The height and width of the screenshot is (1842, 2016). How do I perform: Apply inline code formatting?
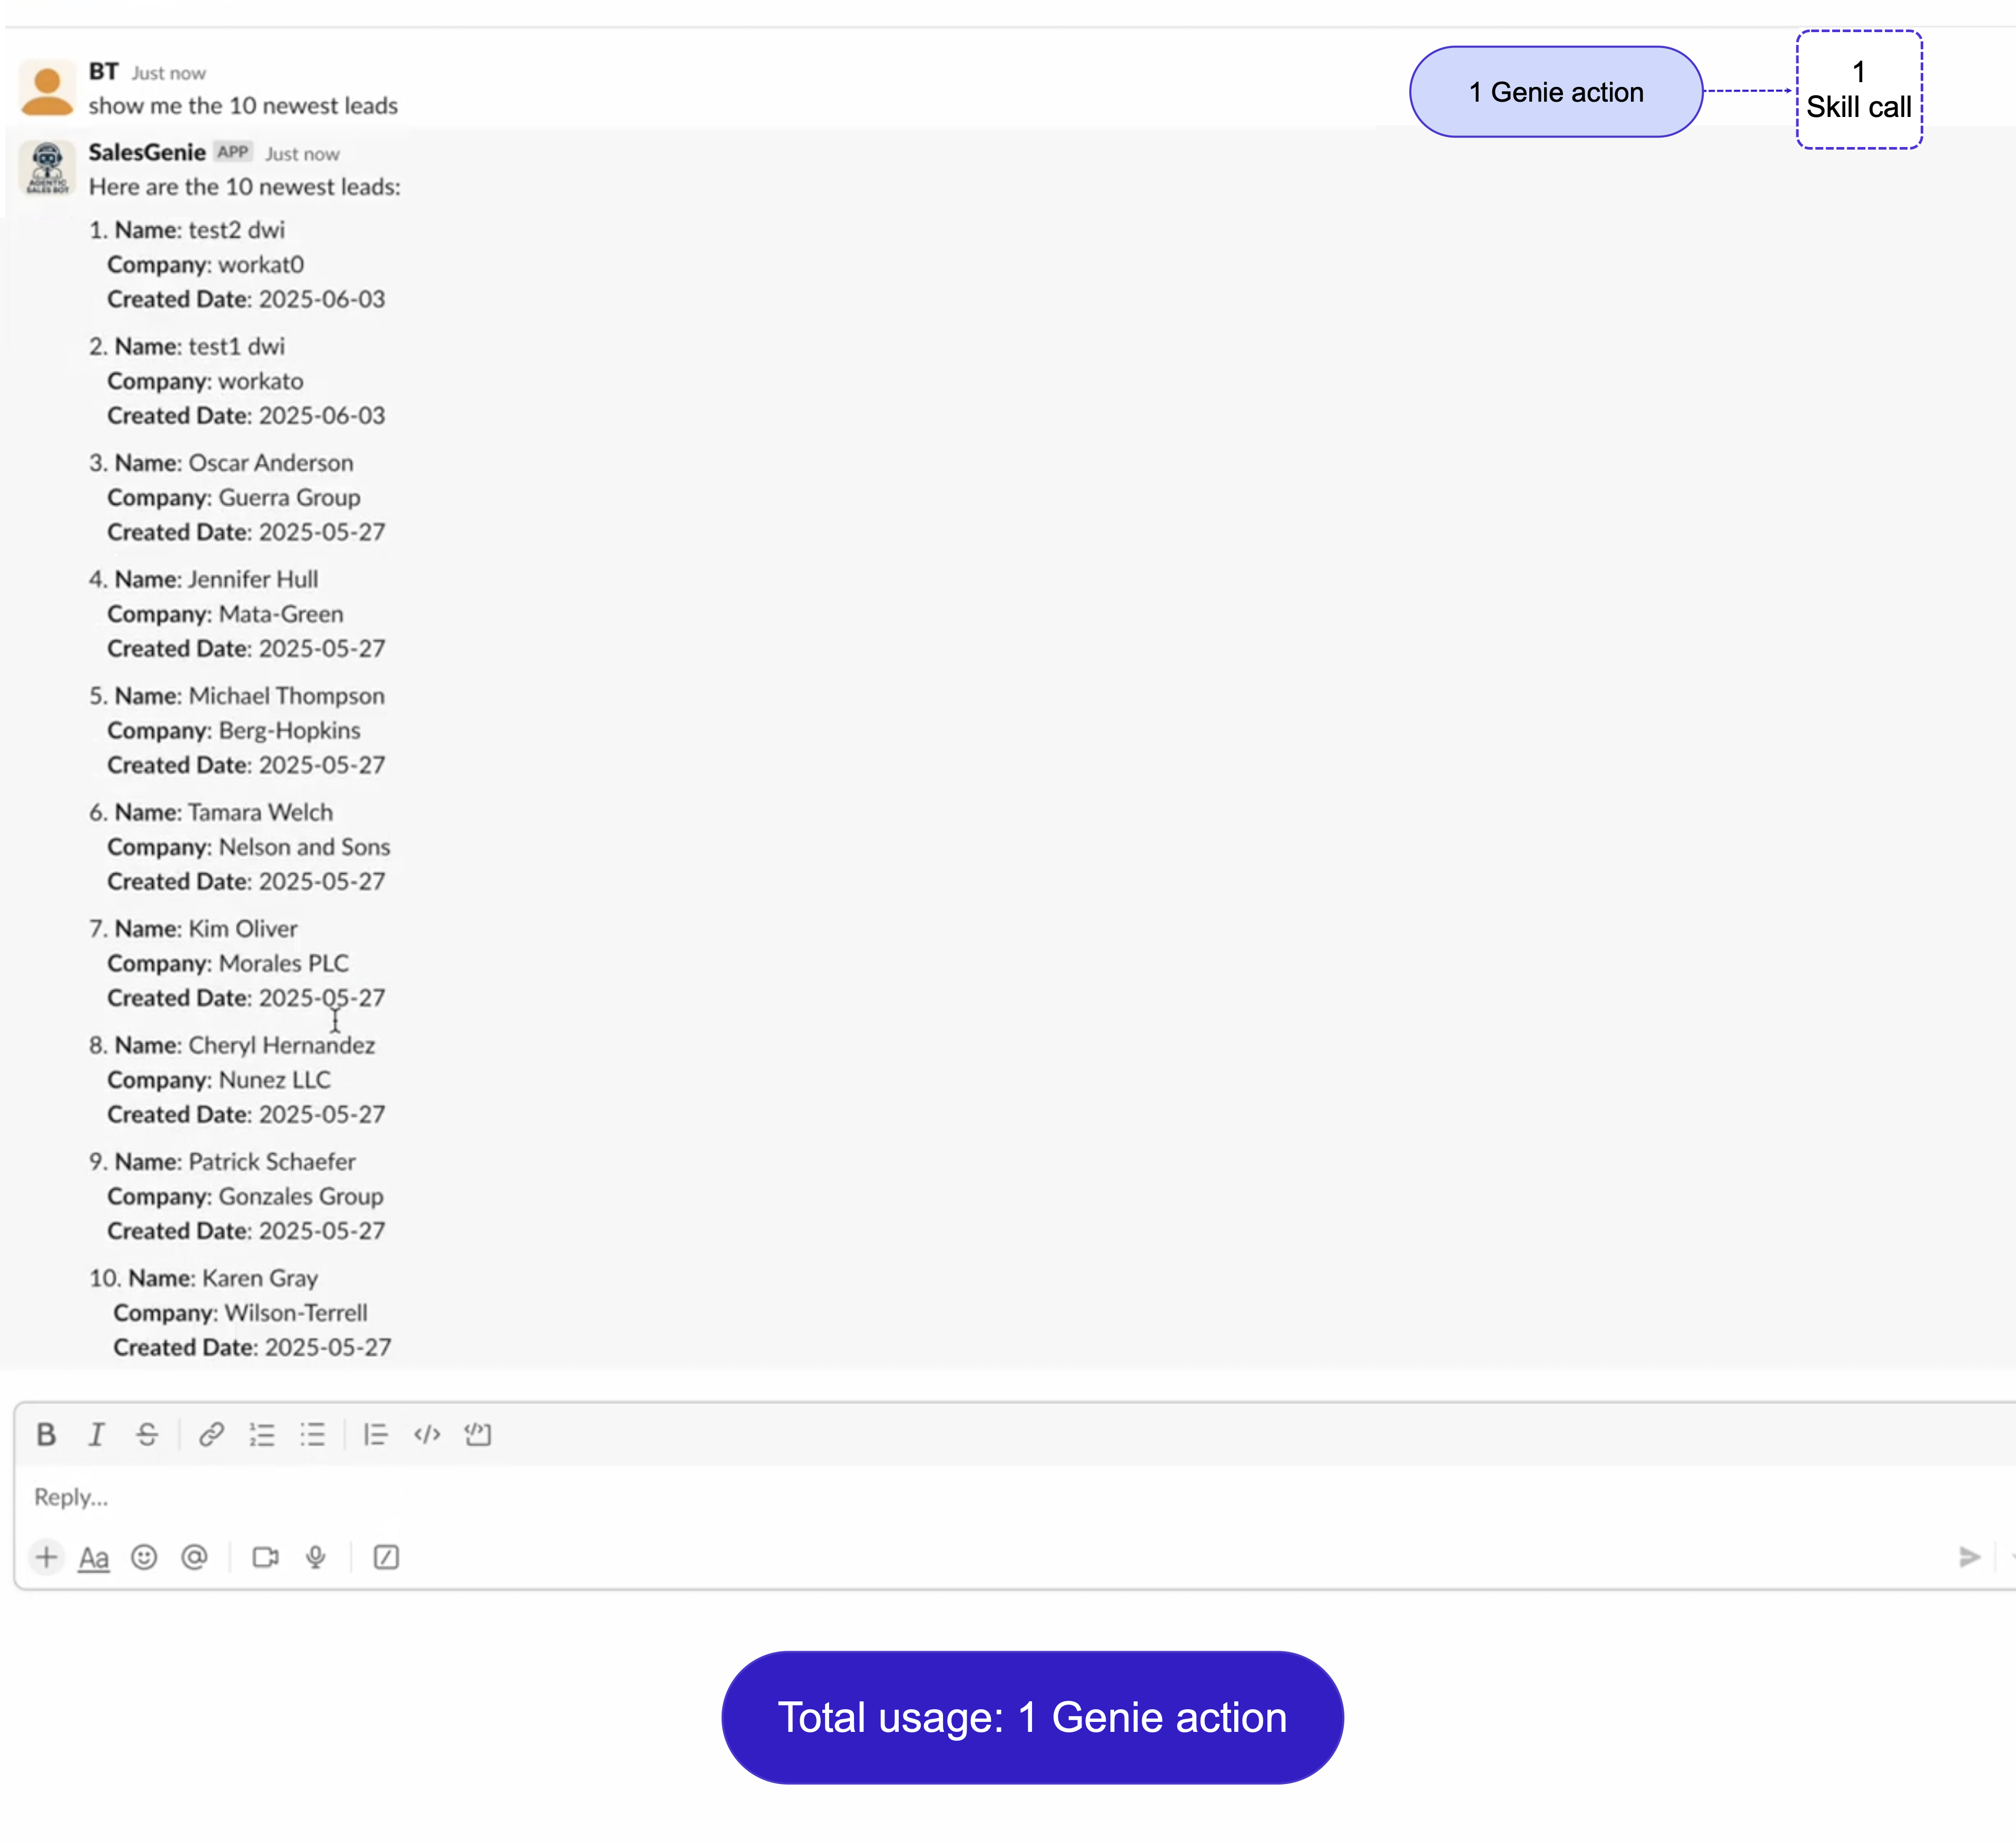tap(427, 1435)
